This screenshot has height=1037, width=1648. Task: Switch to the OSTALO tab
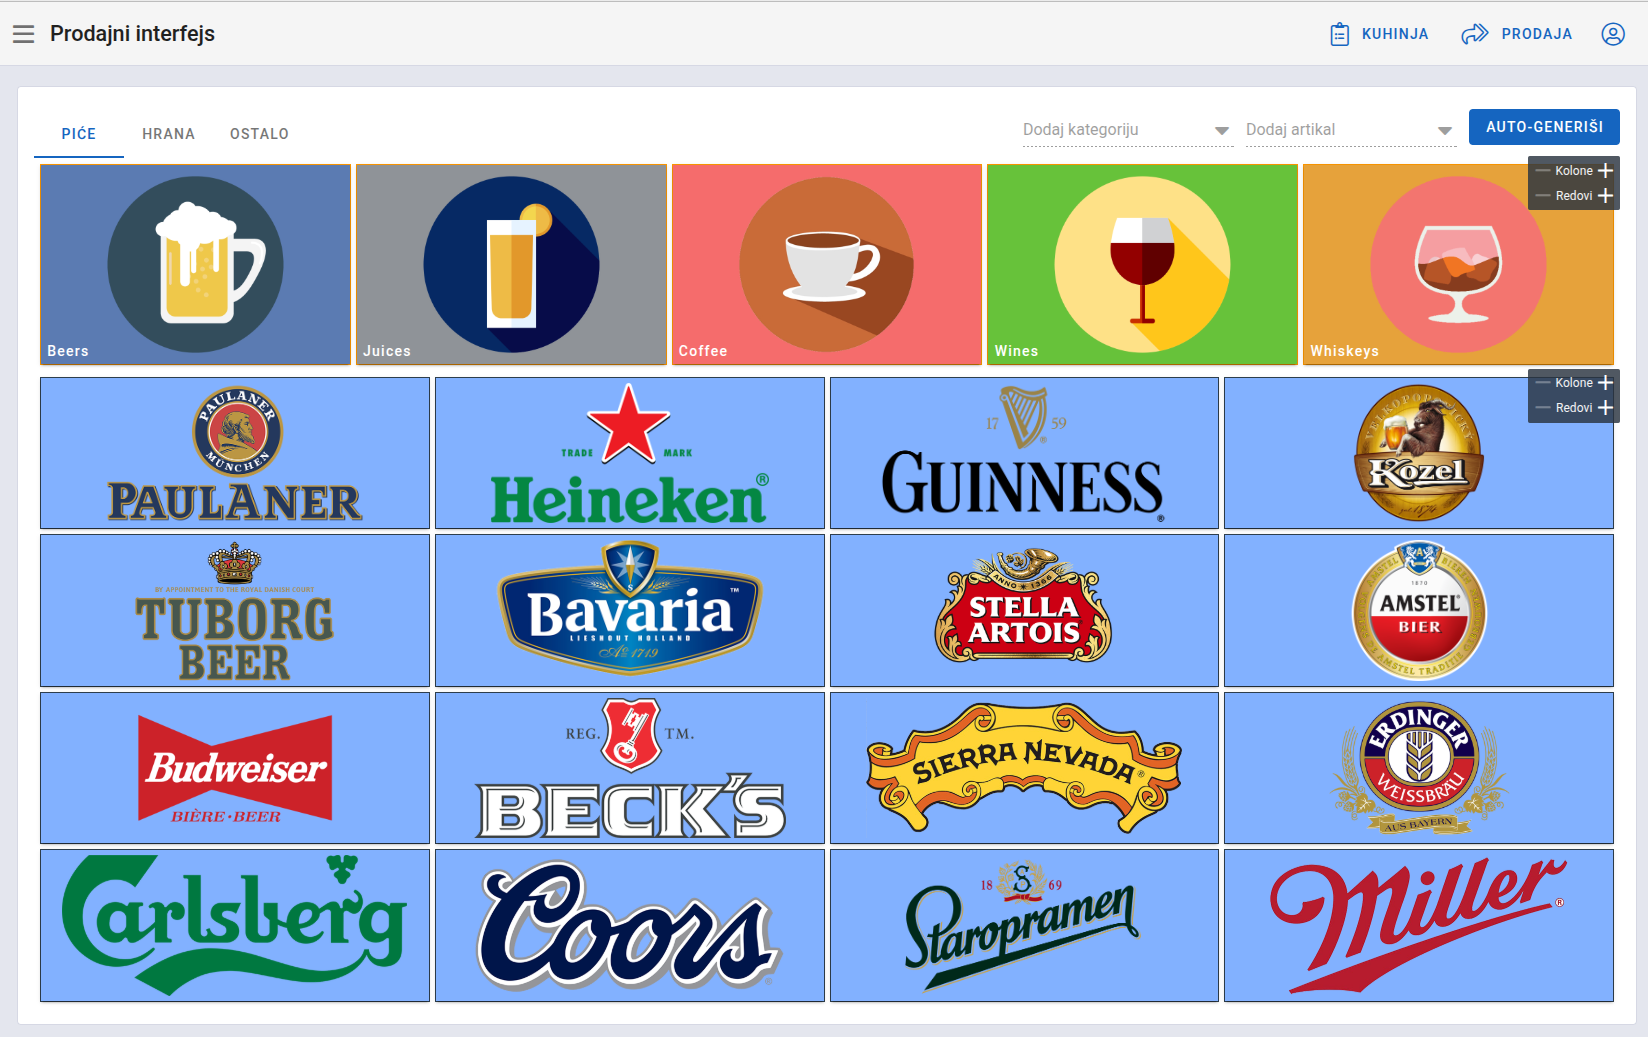[x=259, y=134]
